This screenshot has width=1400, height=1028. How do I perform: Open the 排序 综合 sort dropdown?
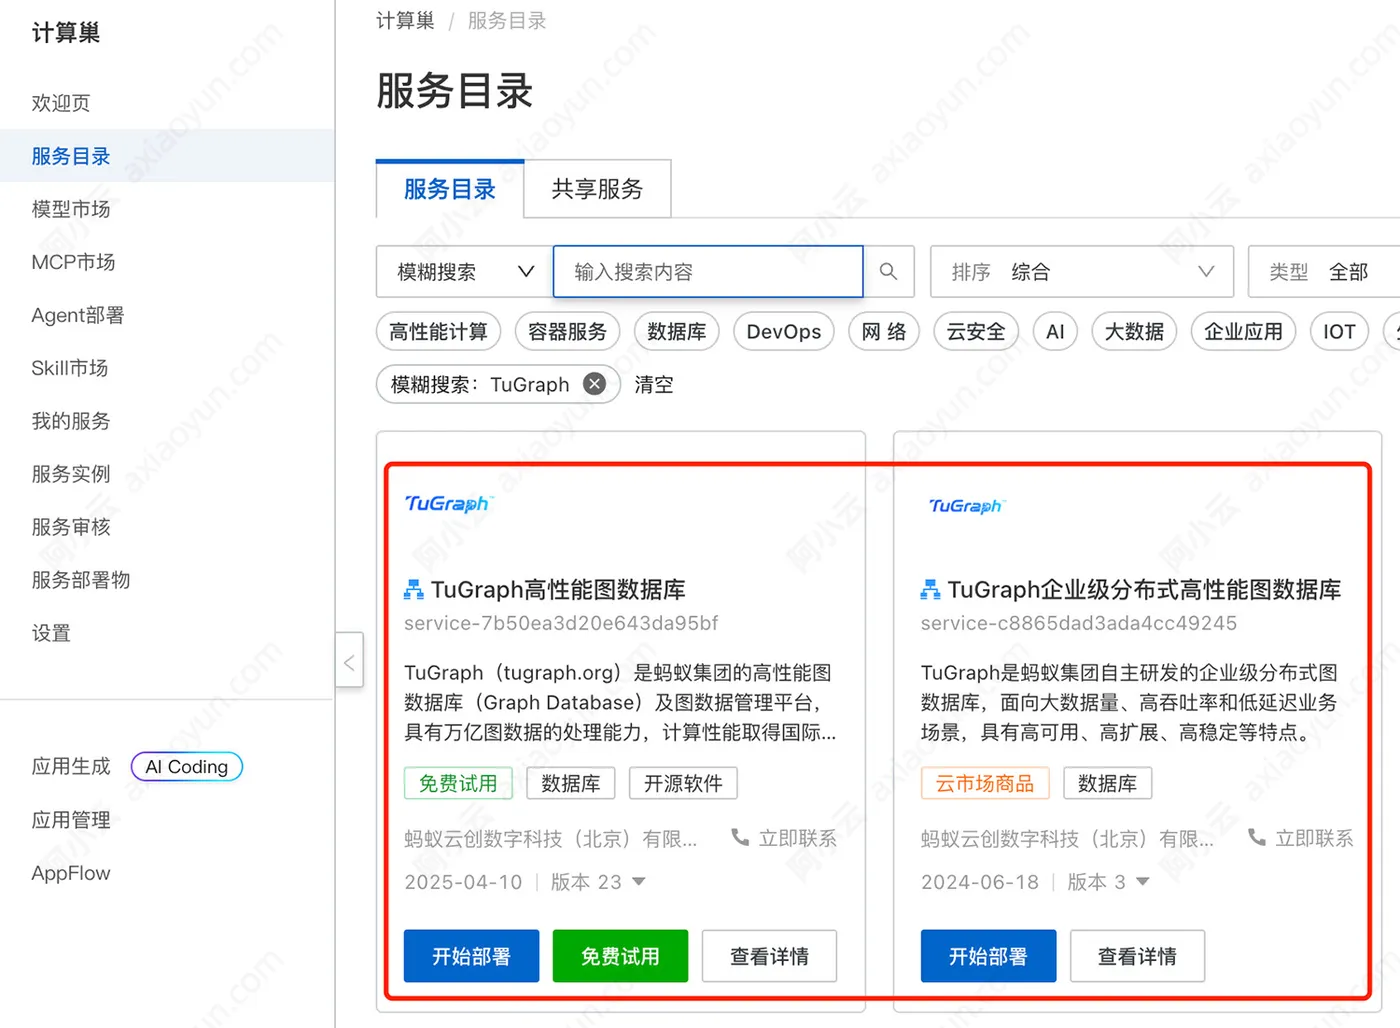coord(1082,272)
